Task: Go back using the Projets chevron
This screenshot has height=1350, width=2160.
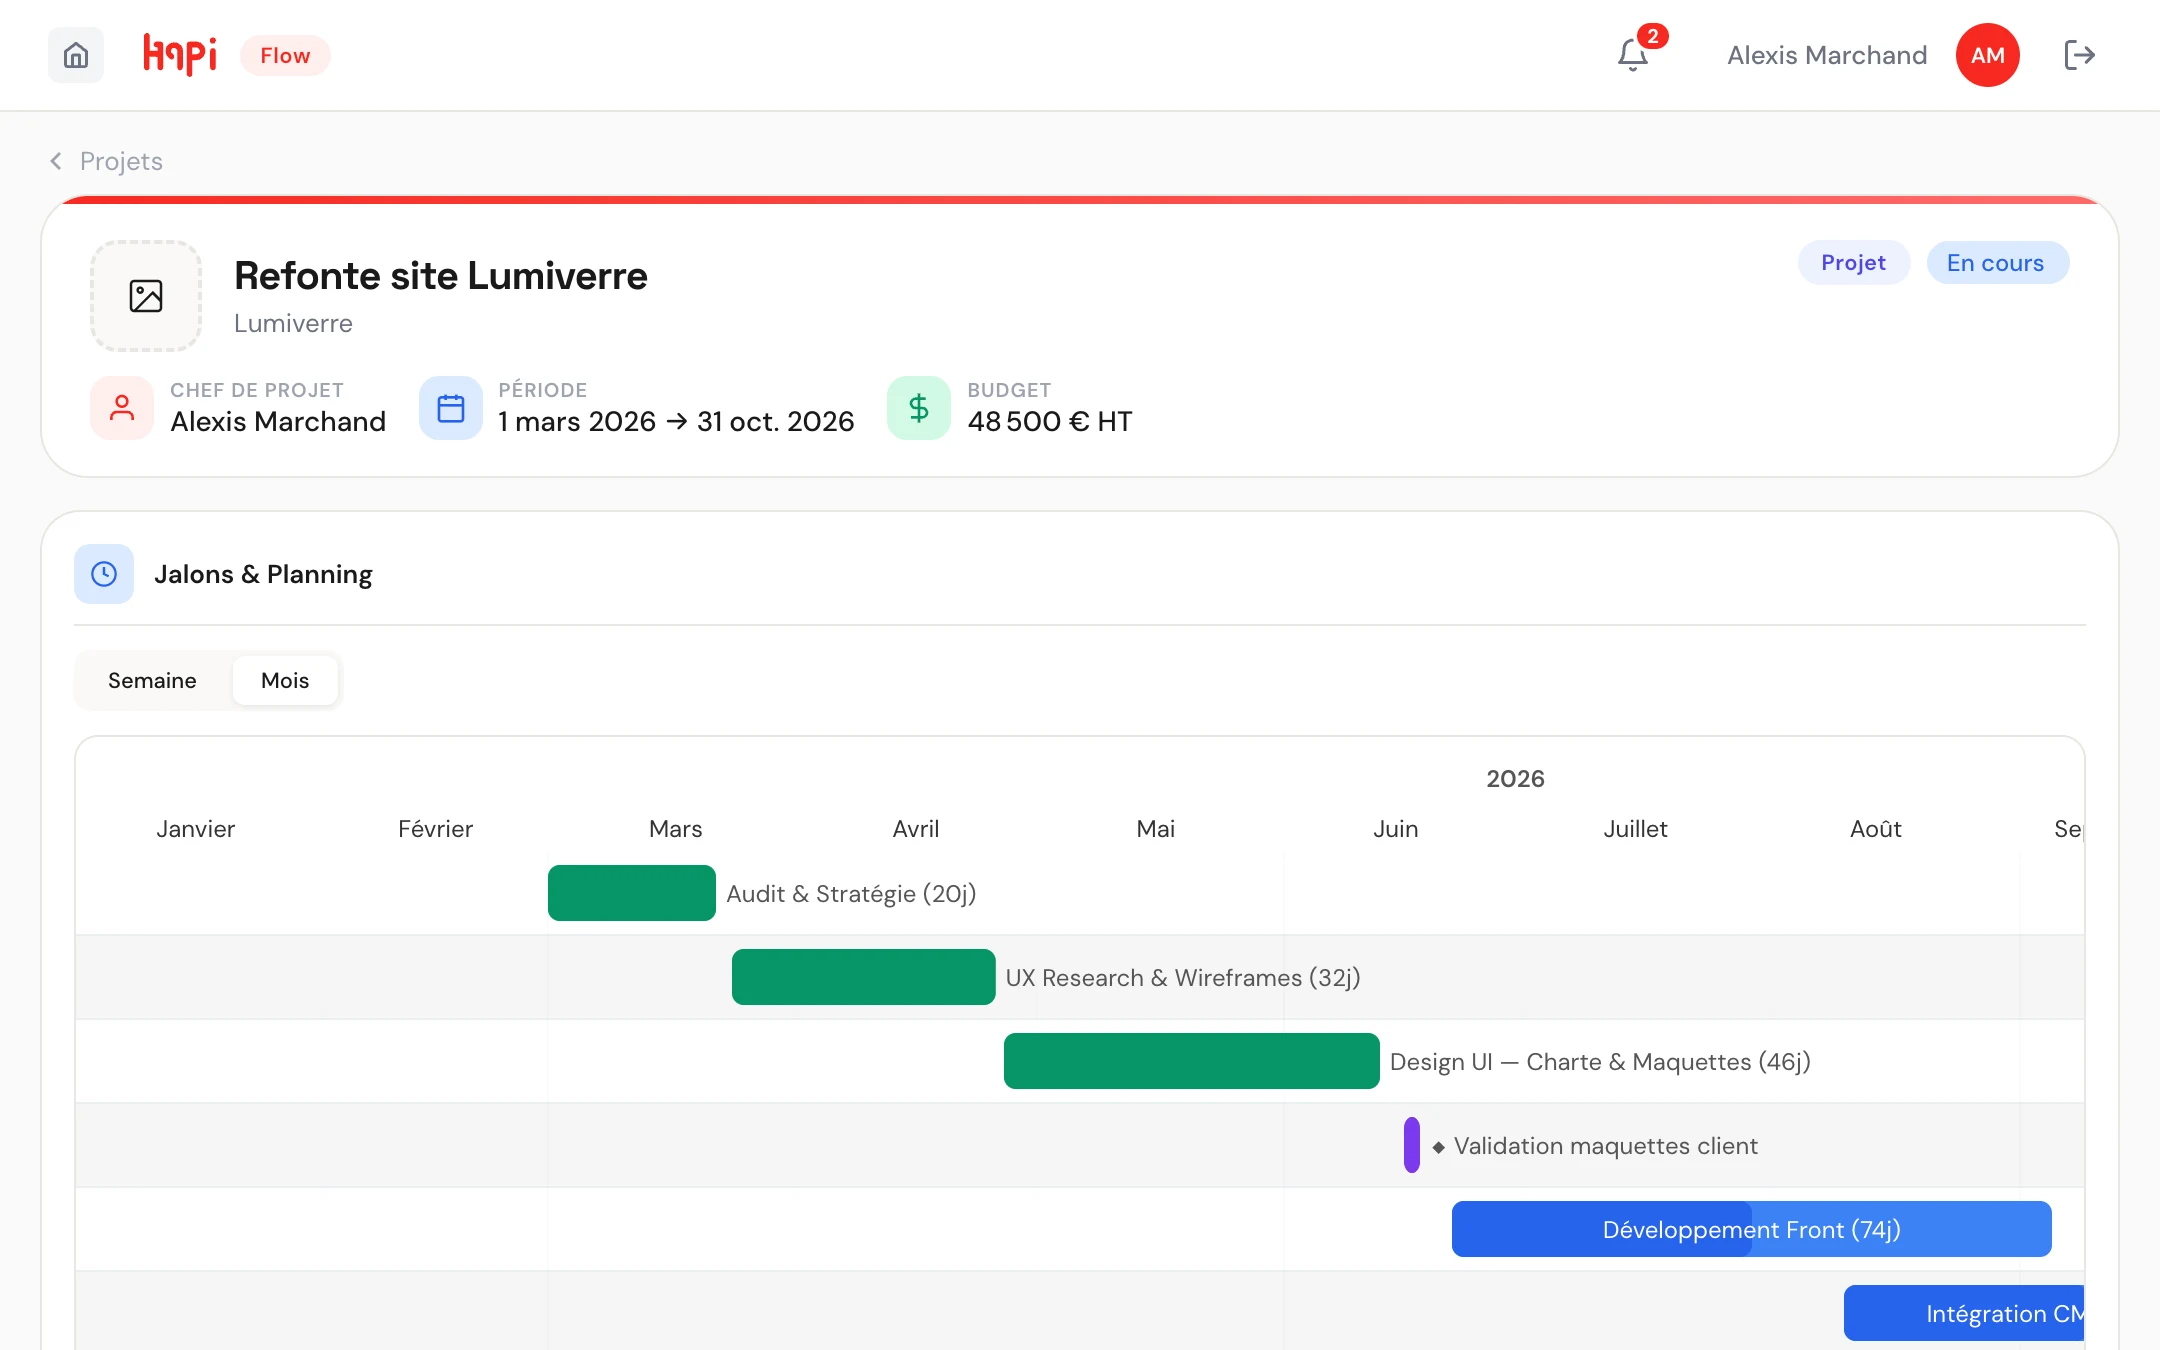Action: [56, 161]
